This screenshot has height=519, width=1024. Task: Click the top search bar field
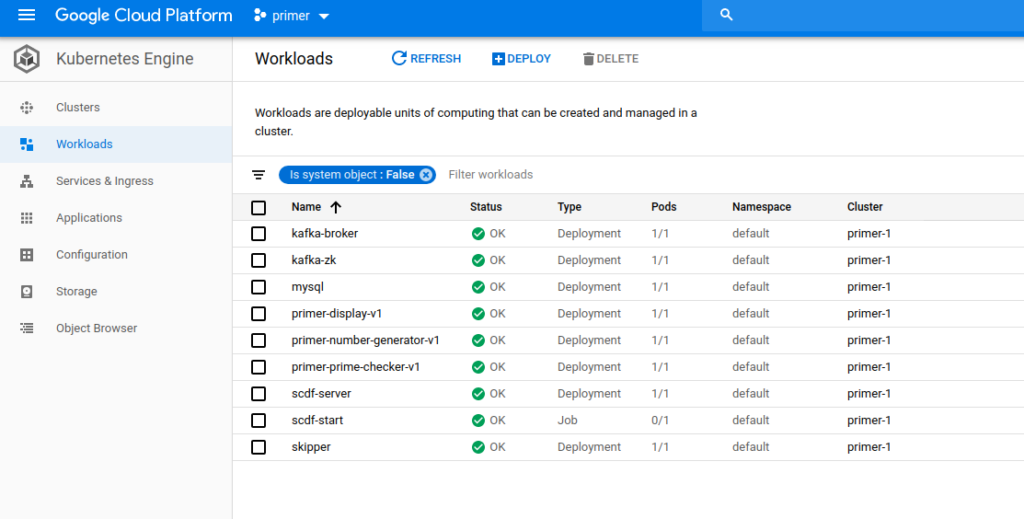[x=863, y=15]
